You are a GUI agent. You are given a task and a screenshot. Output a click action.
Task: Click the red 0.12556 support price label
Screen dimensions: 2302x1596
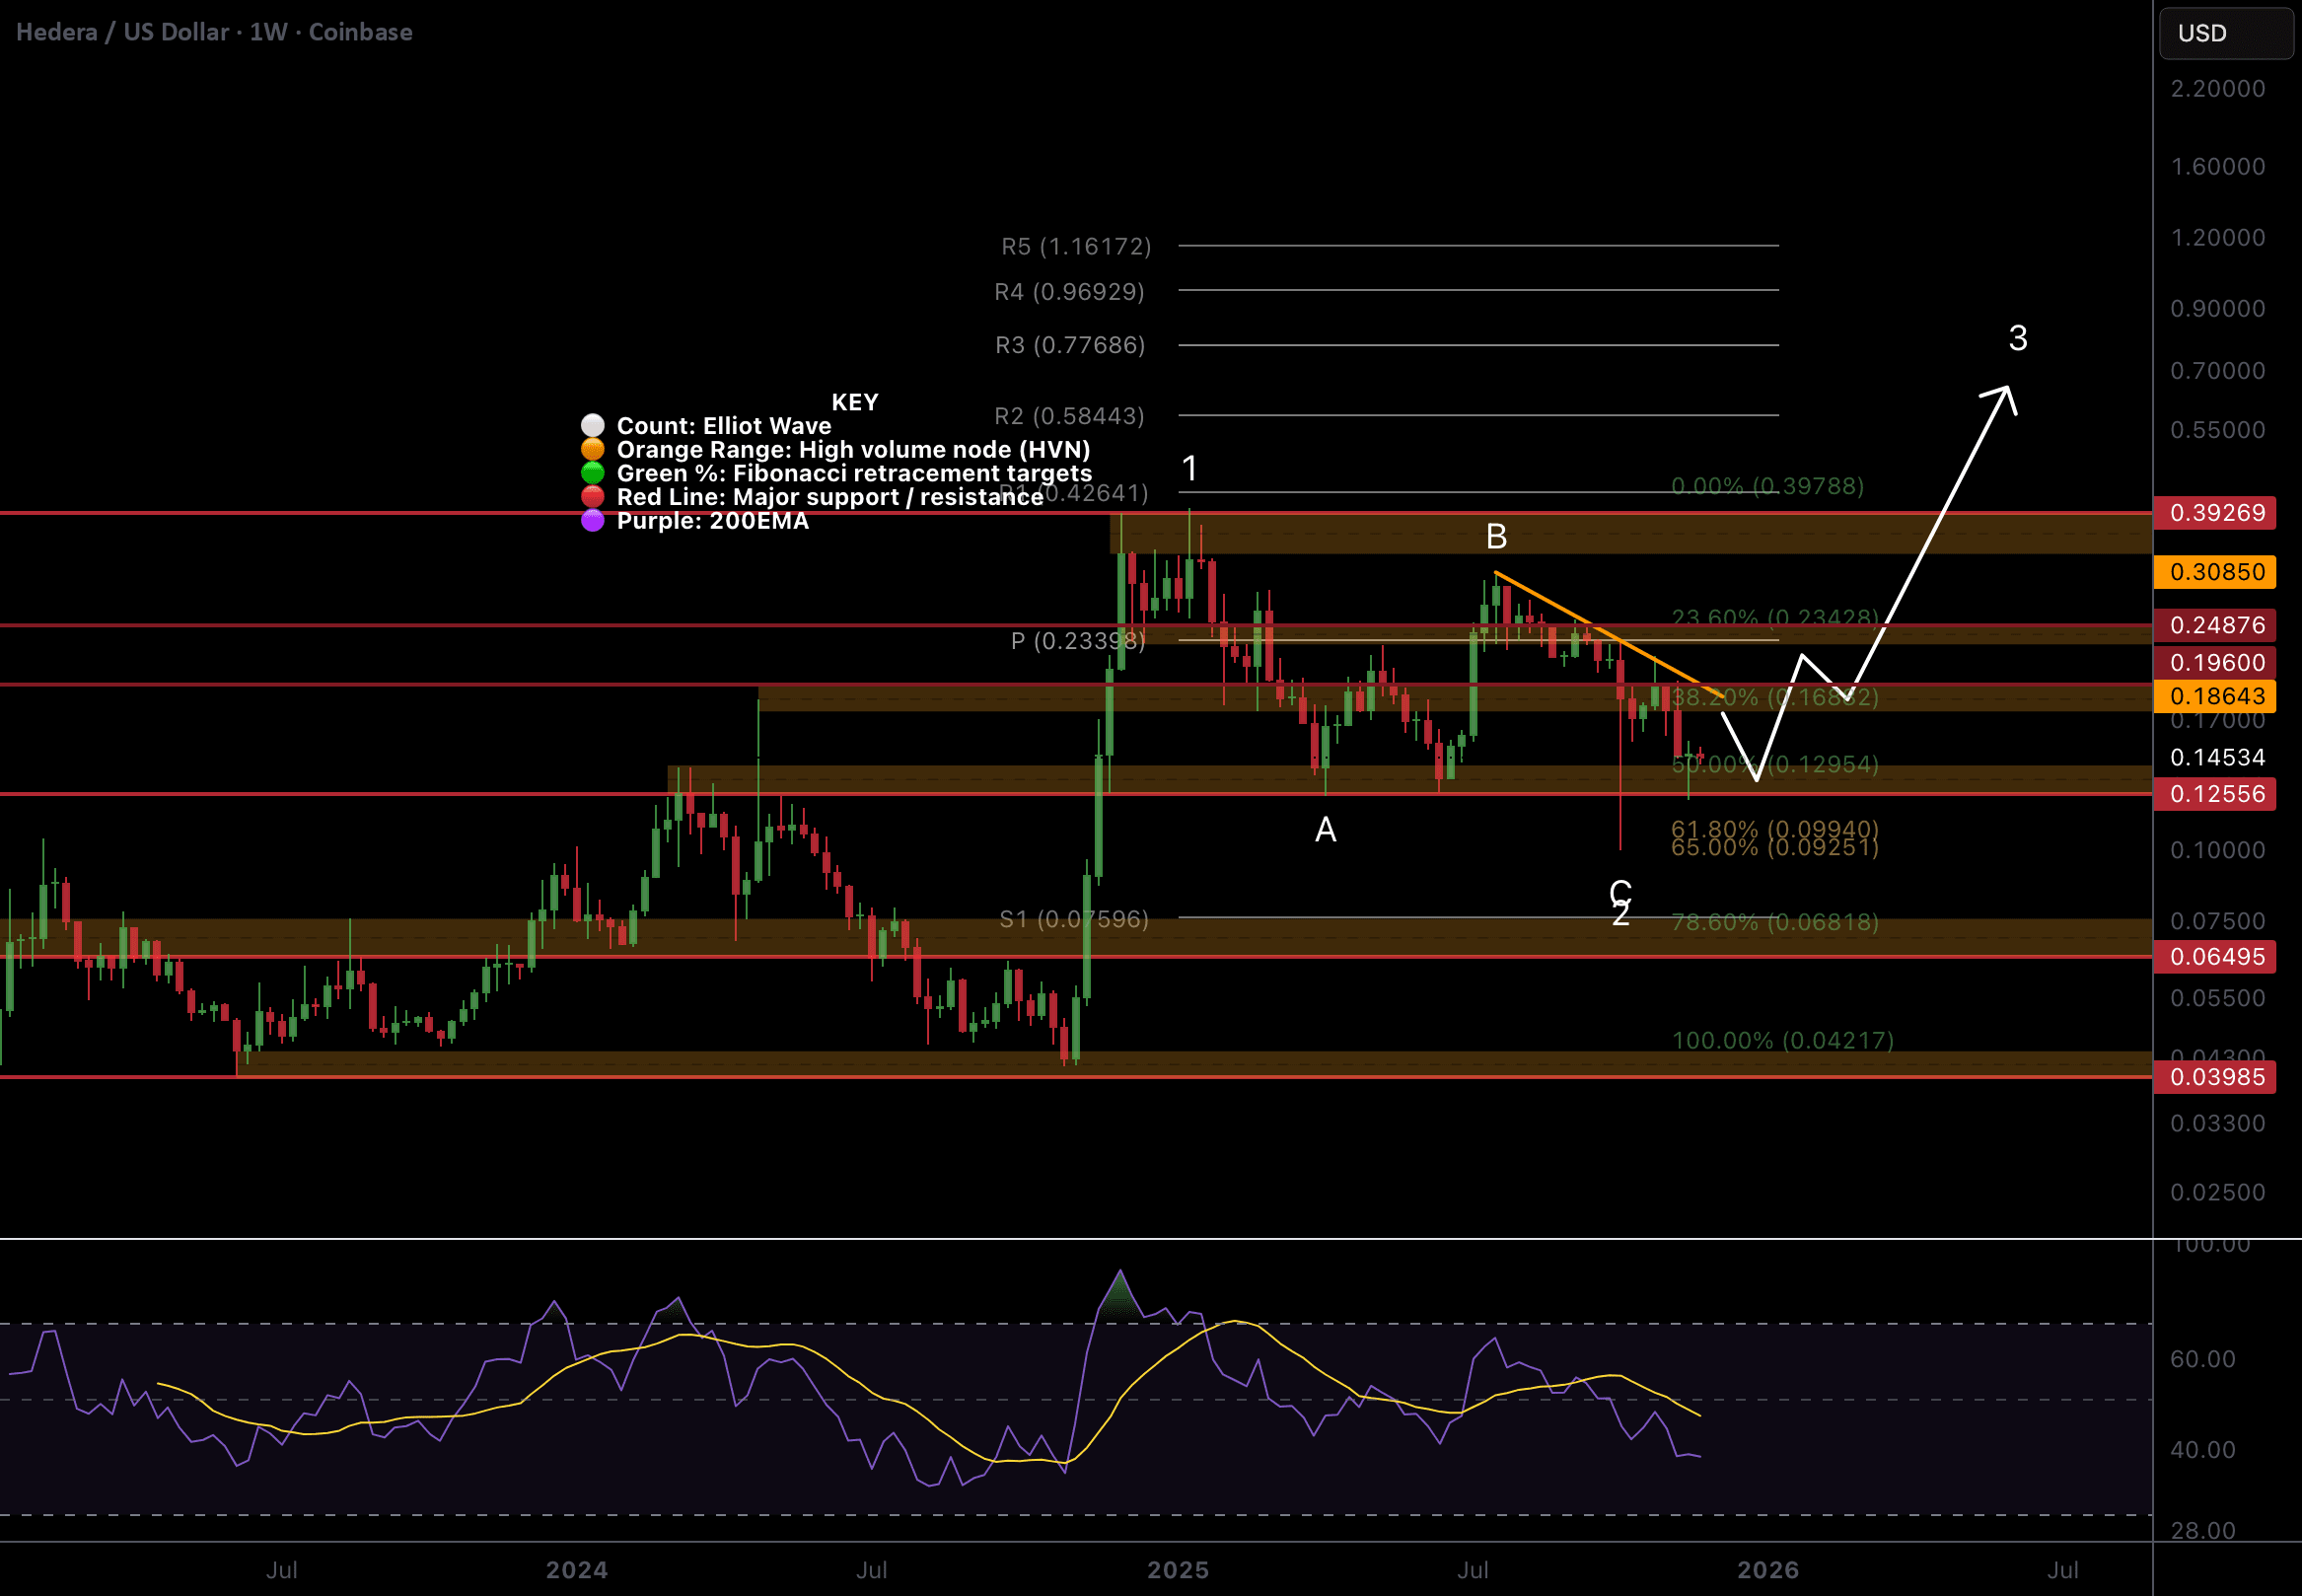(2216, 794)
